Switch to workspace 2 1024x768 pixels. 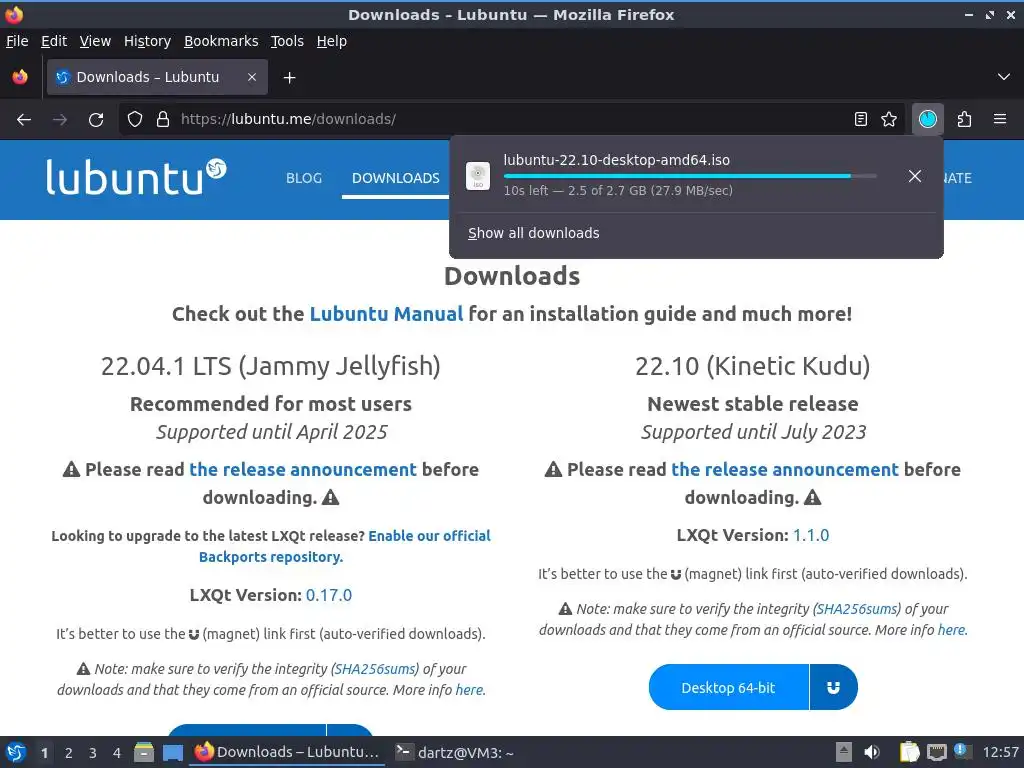69,753
